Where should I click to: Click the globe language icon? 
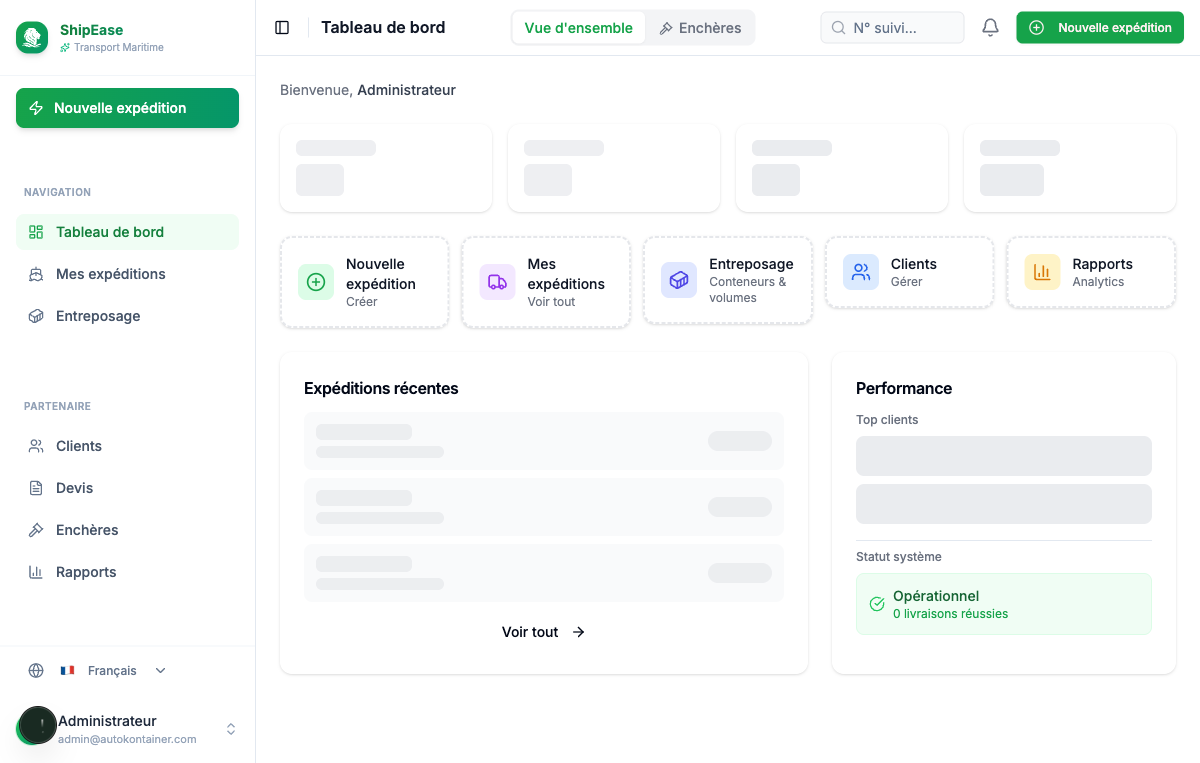36,671
